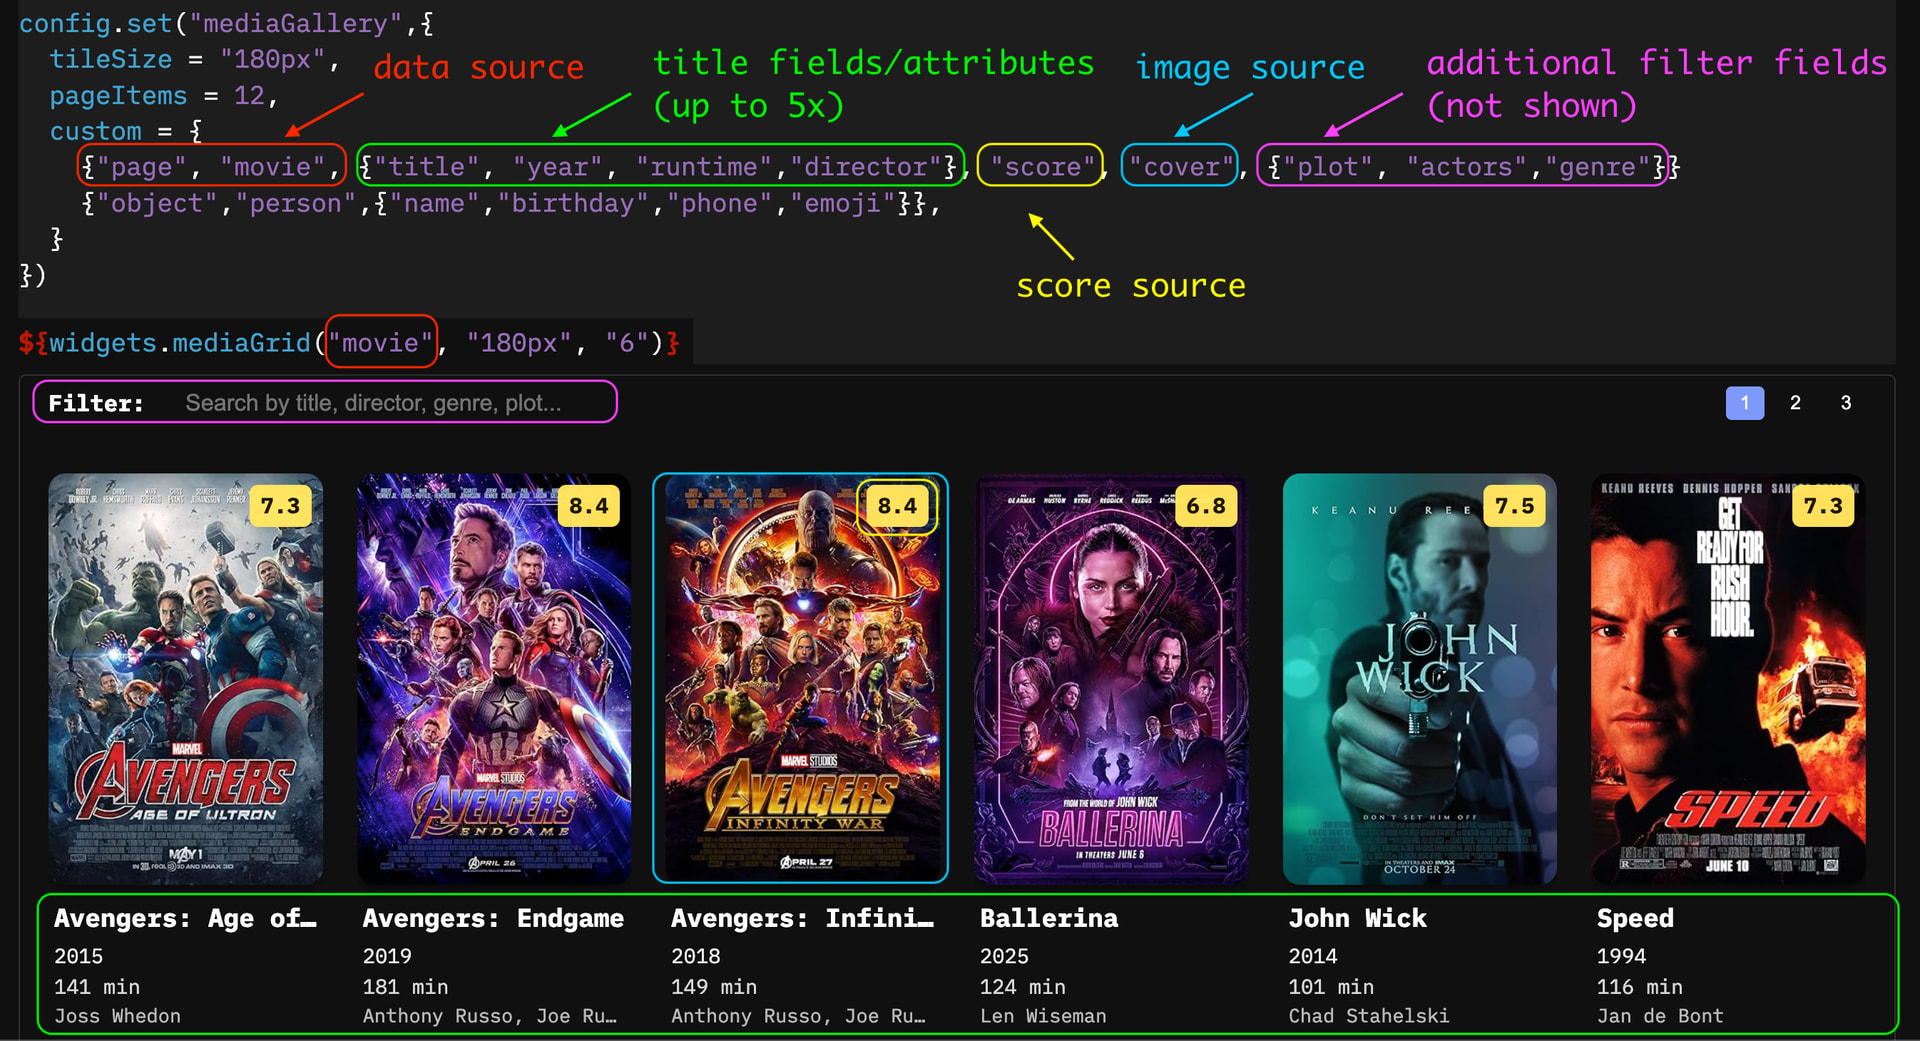Select the active page 1 button
This screenshot has width=1920, height=1041.
pos(1744,403)
